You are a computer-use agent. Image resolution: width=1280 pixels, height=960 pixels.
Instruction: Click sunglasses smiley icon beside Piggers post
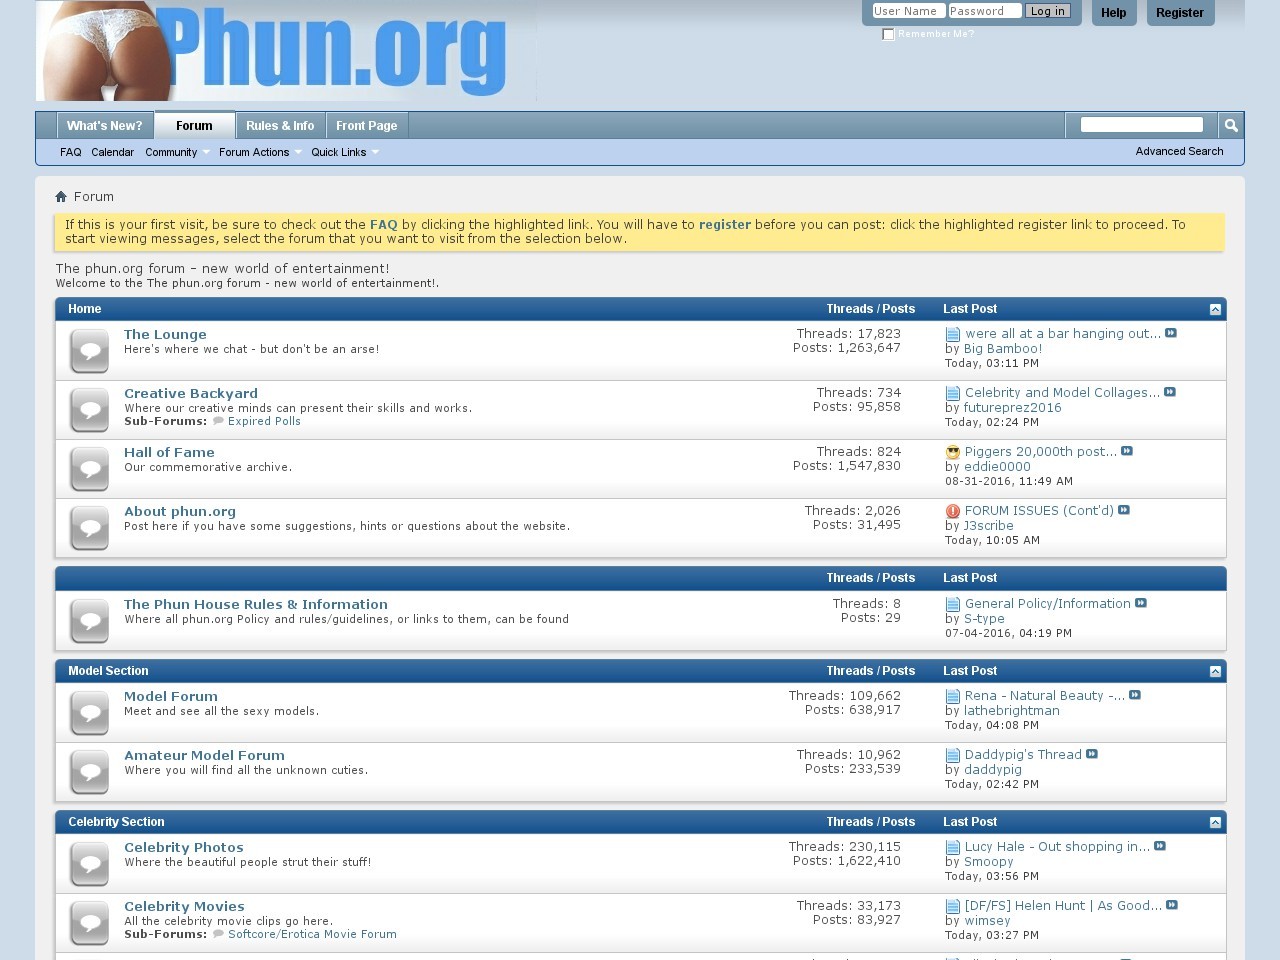click(953, 452)
